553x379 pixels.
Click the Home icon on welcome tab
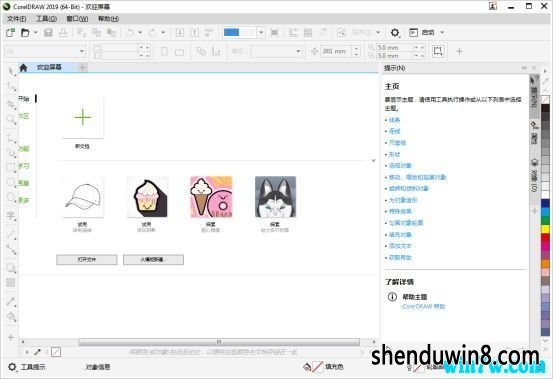[x=23, y=68]
